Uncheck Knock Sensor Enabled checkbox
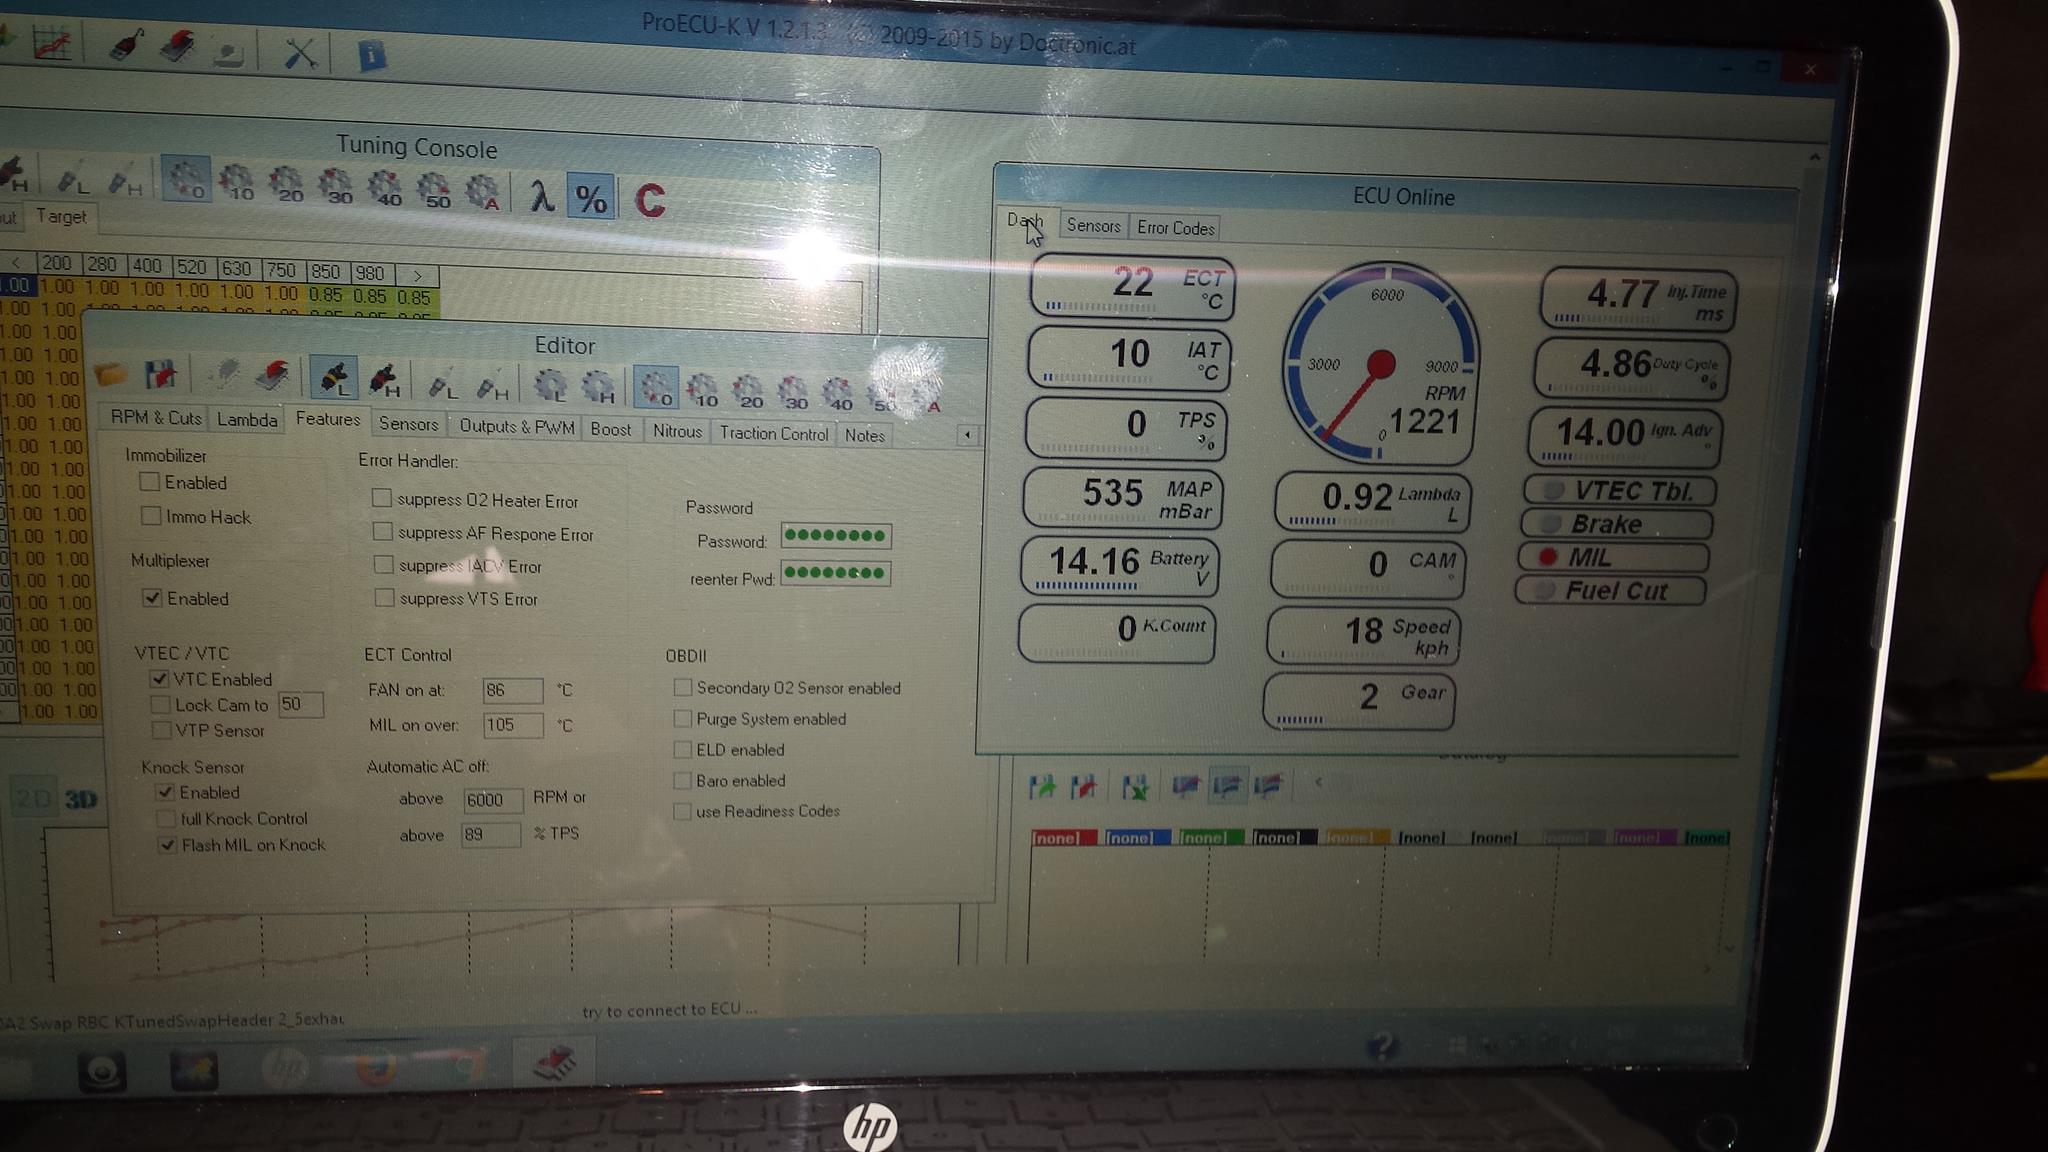This screenshot has height=1152, width=2048. 166,792
